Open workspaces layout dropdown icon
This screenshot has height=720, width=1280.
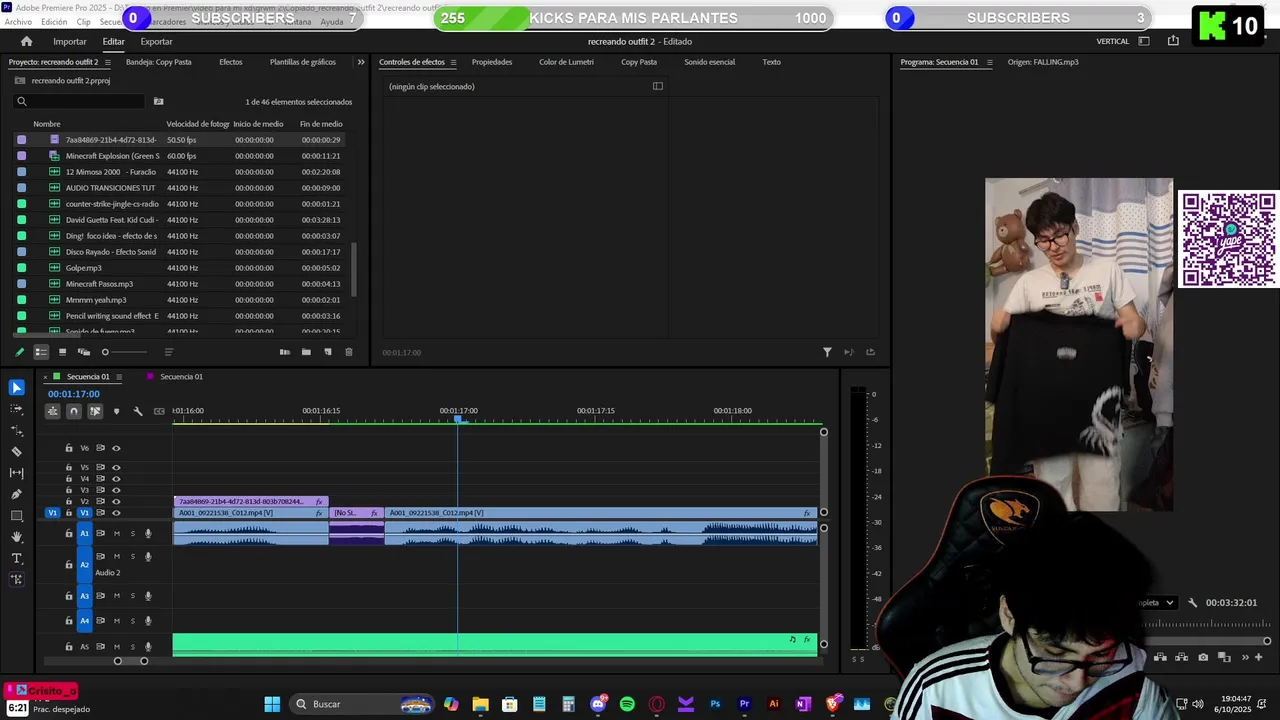[x=1144, y=41]
